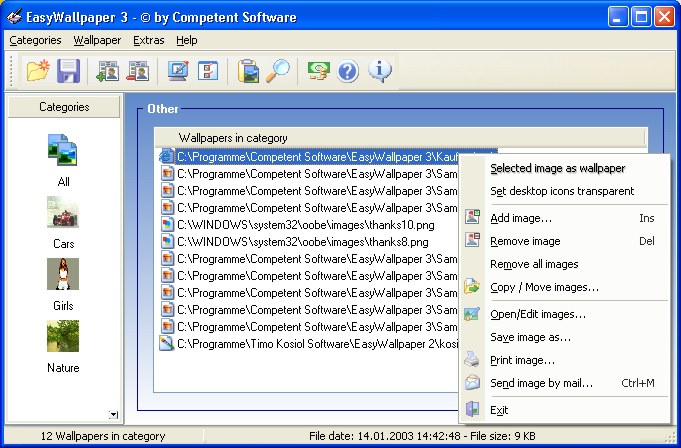
Task: Choose Remove image in context menu
Action: tap(564, 241)
